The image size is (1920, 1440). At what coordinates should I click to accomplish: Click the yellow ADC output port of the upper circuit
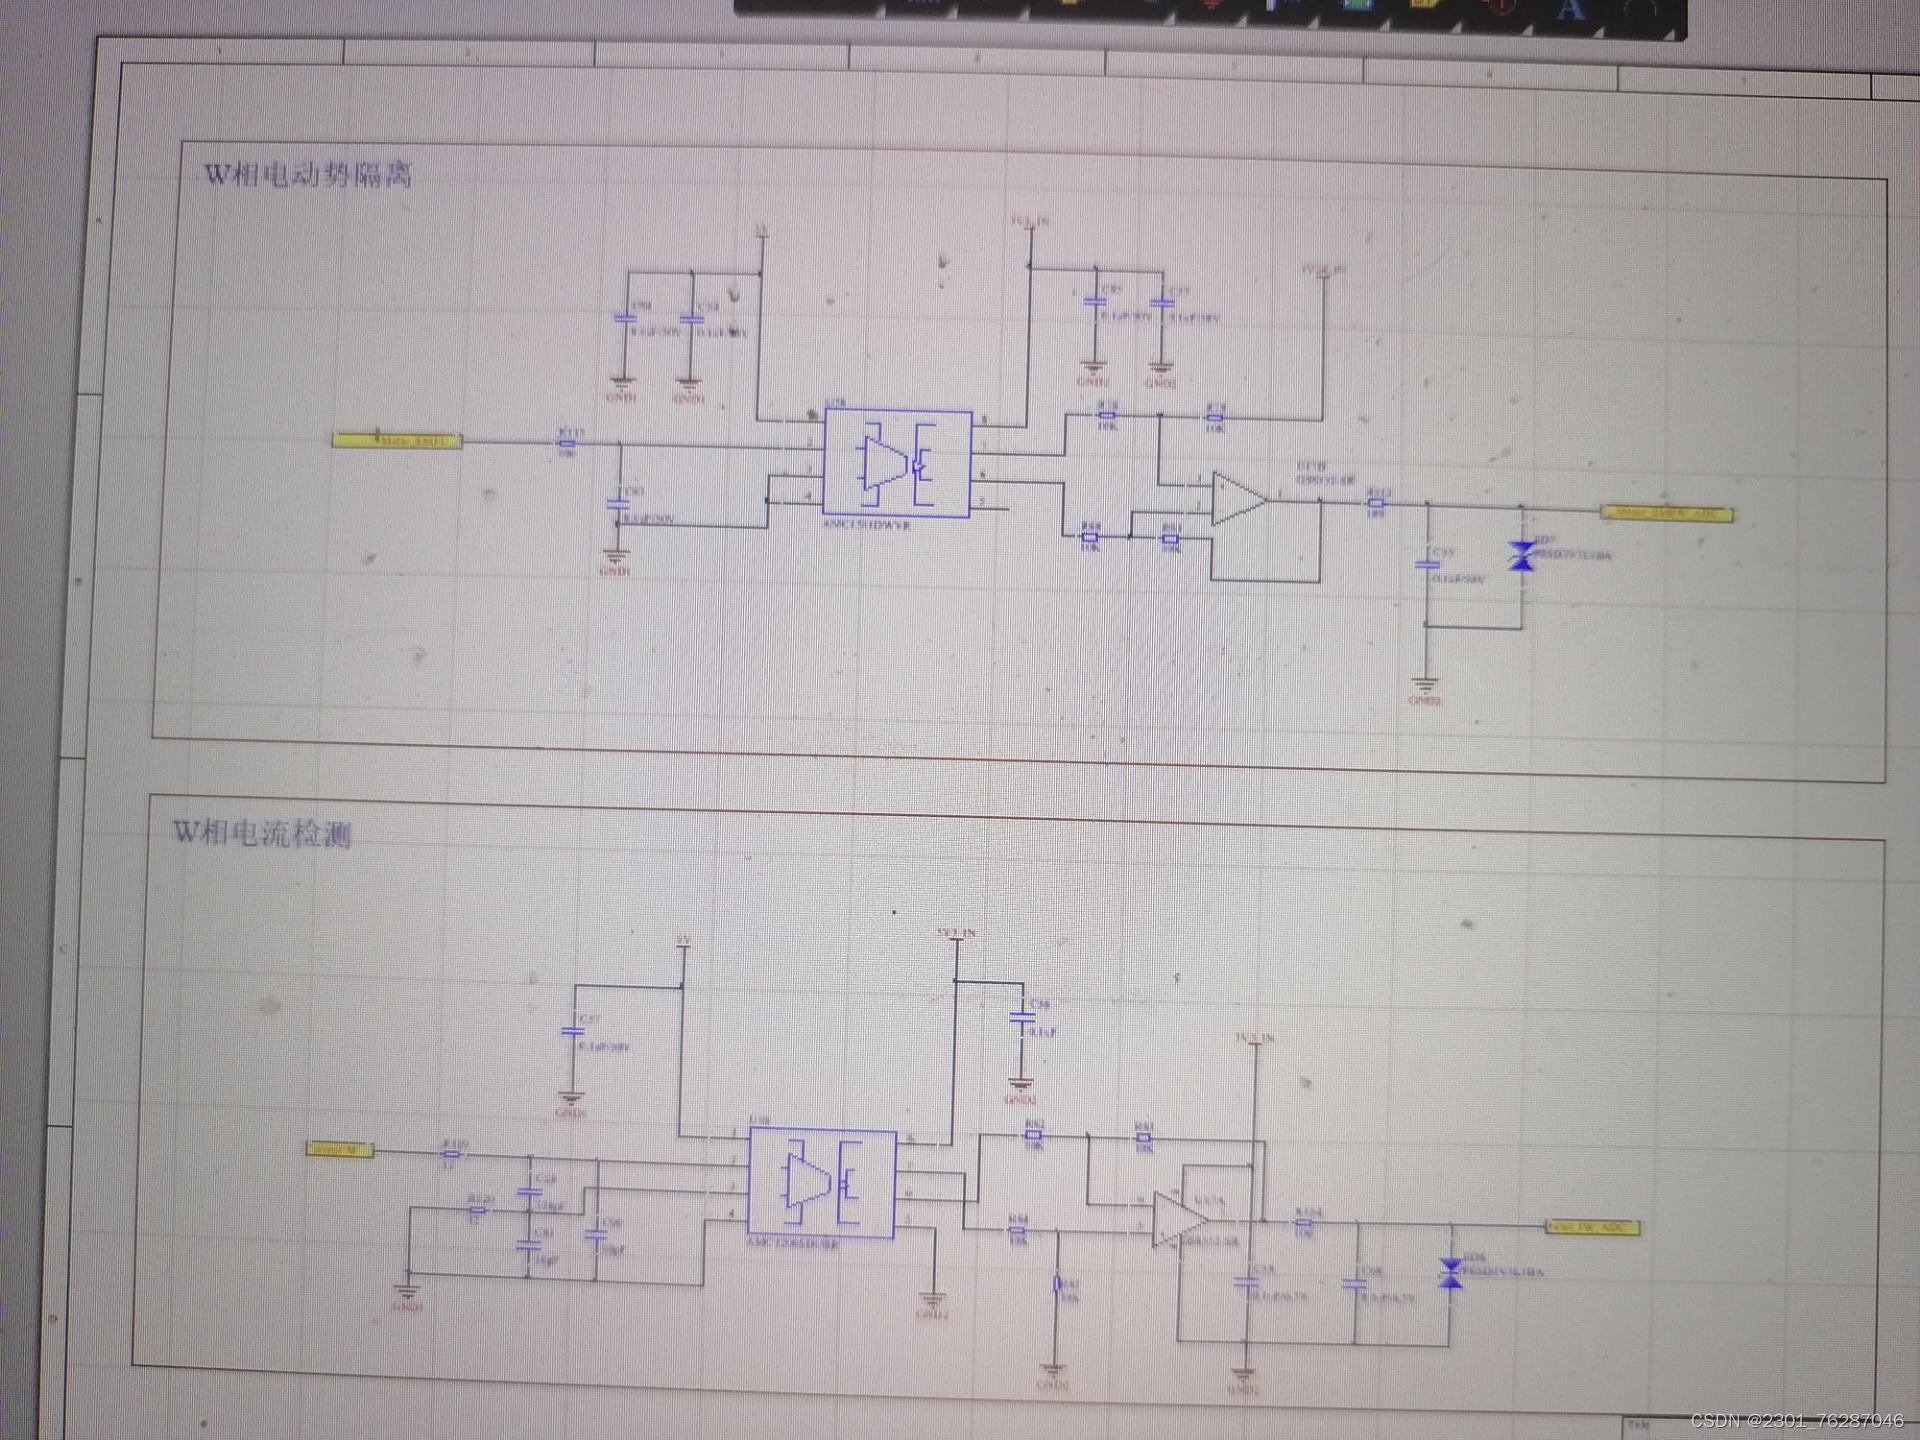1667,513
